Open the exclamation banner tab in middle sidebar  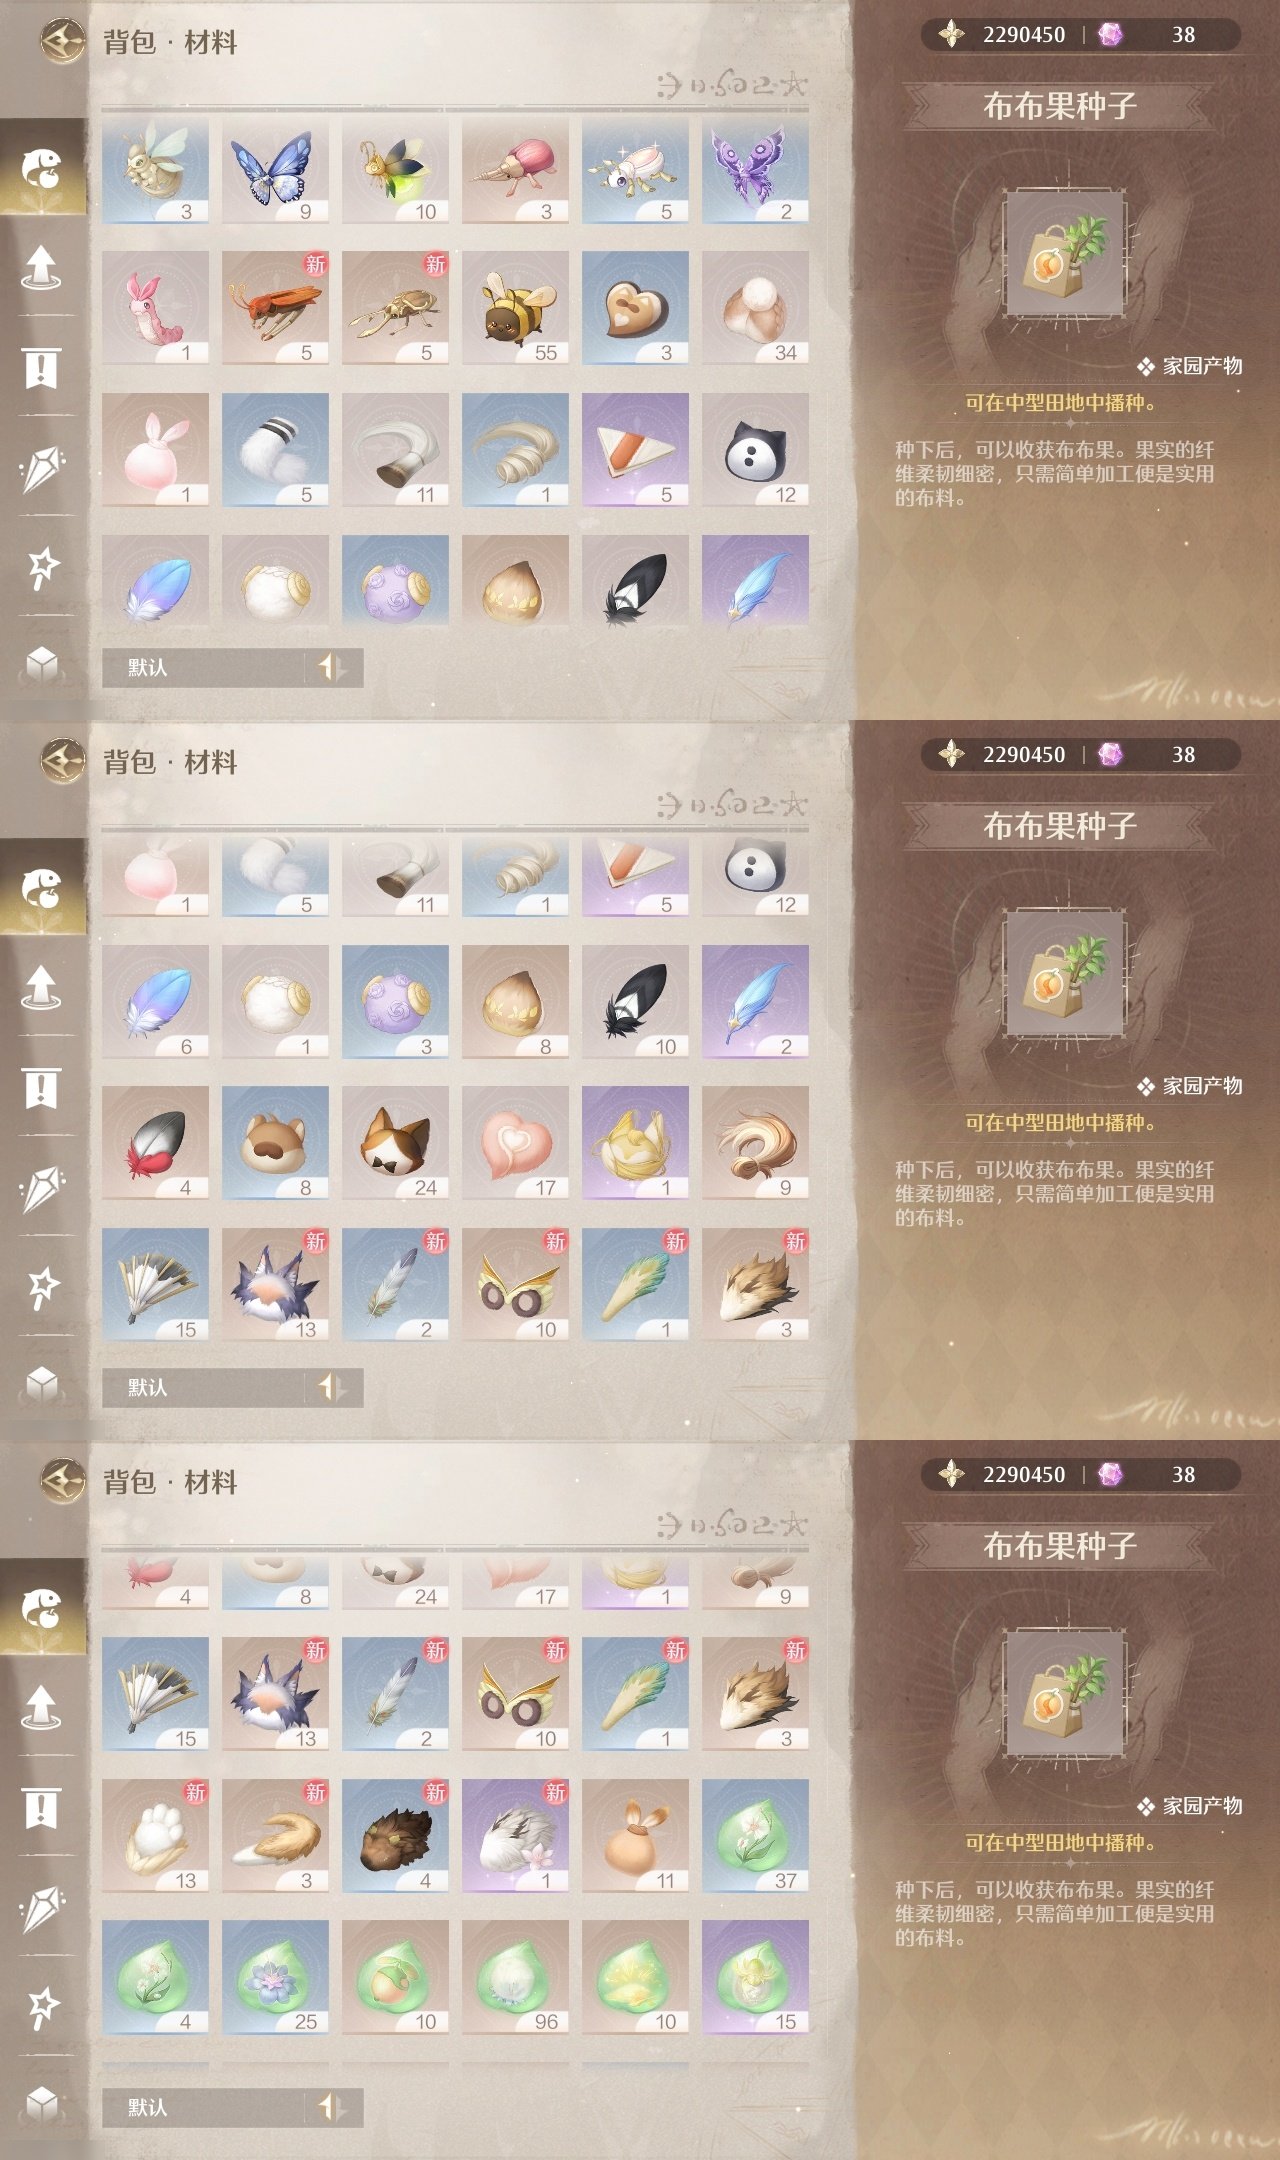point(42,1088)
